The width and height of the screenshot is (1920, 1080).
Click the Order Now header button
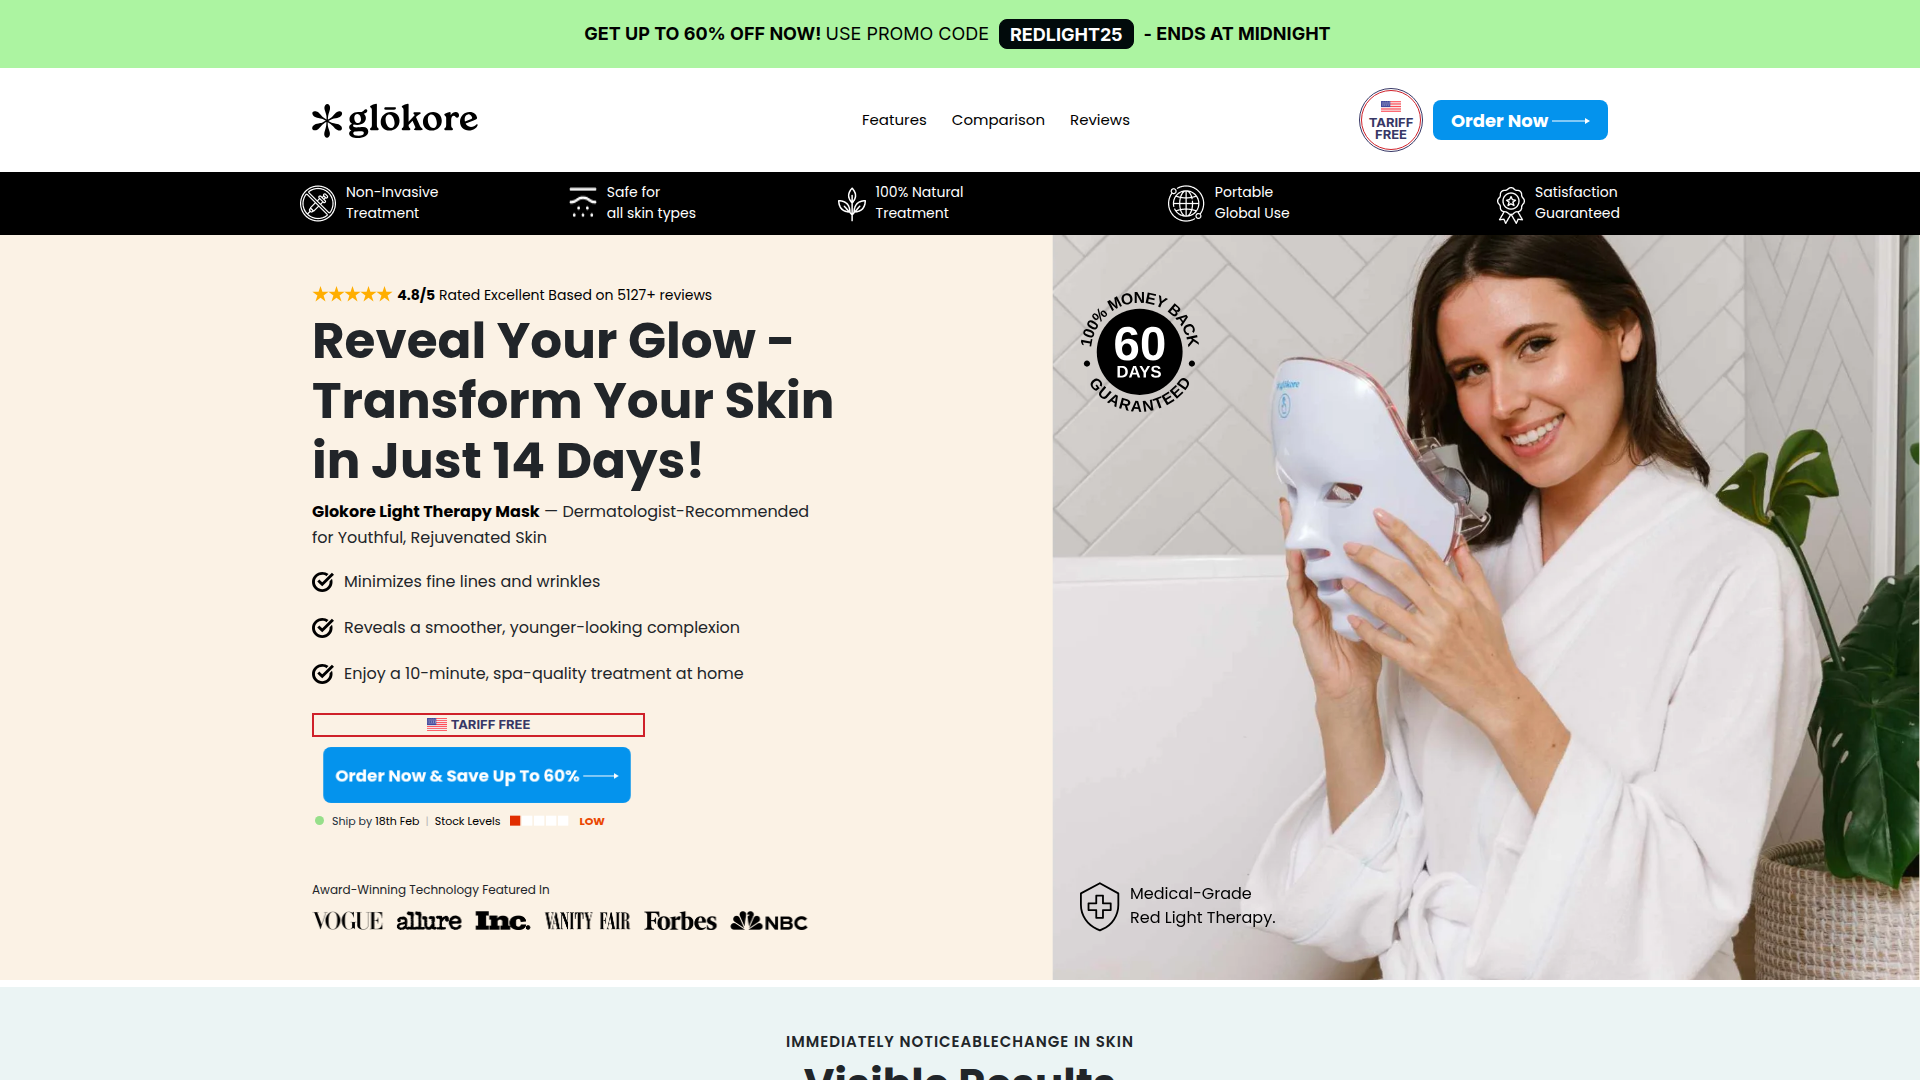point(1520,120)
